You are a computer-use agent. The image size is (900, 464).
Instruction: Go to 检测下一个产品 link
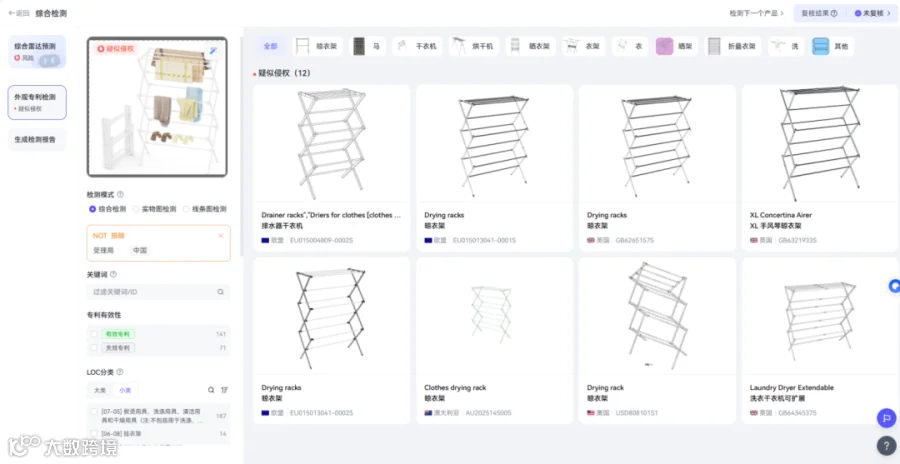tap(757, 13)
